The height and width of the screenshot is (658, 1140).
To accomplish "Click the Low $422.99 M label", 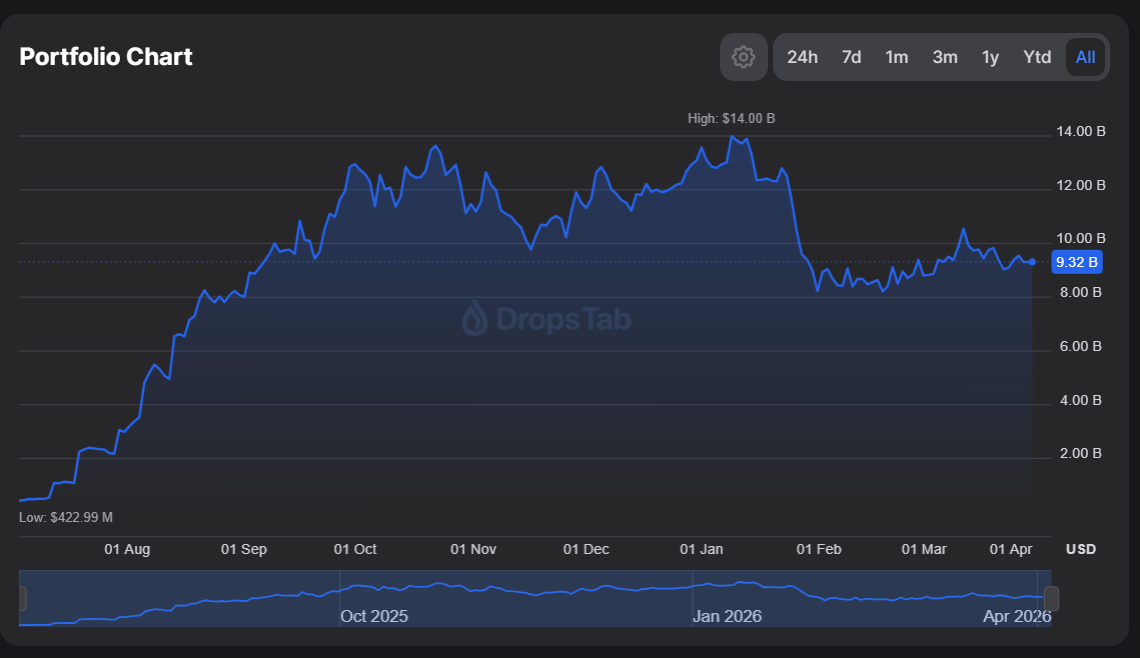I will [x=66, y=517].
